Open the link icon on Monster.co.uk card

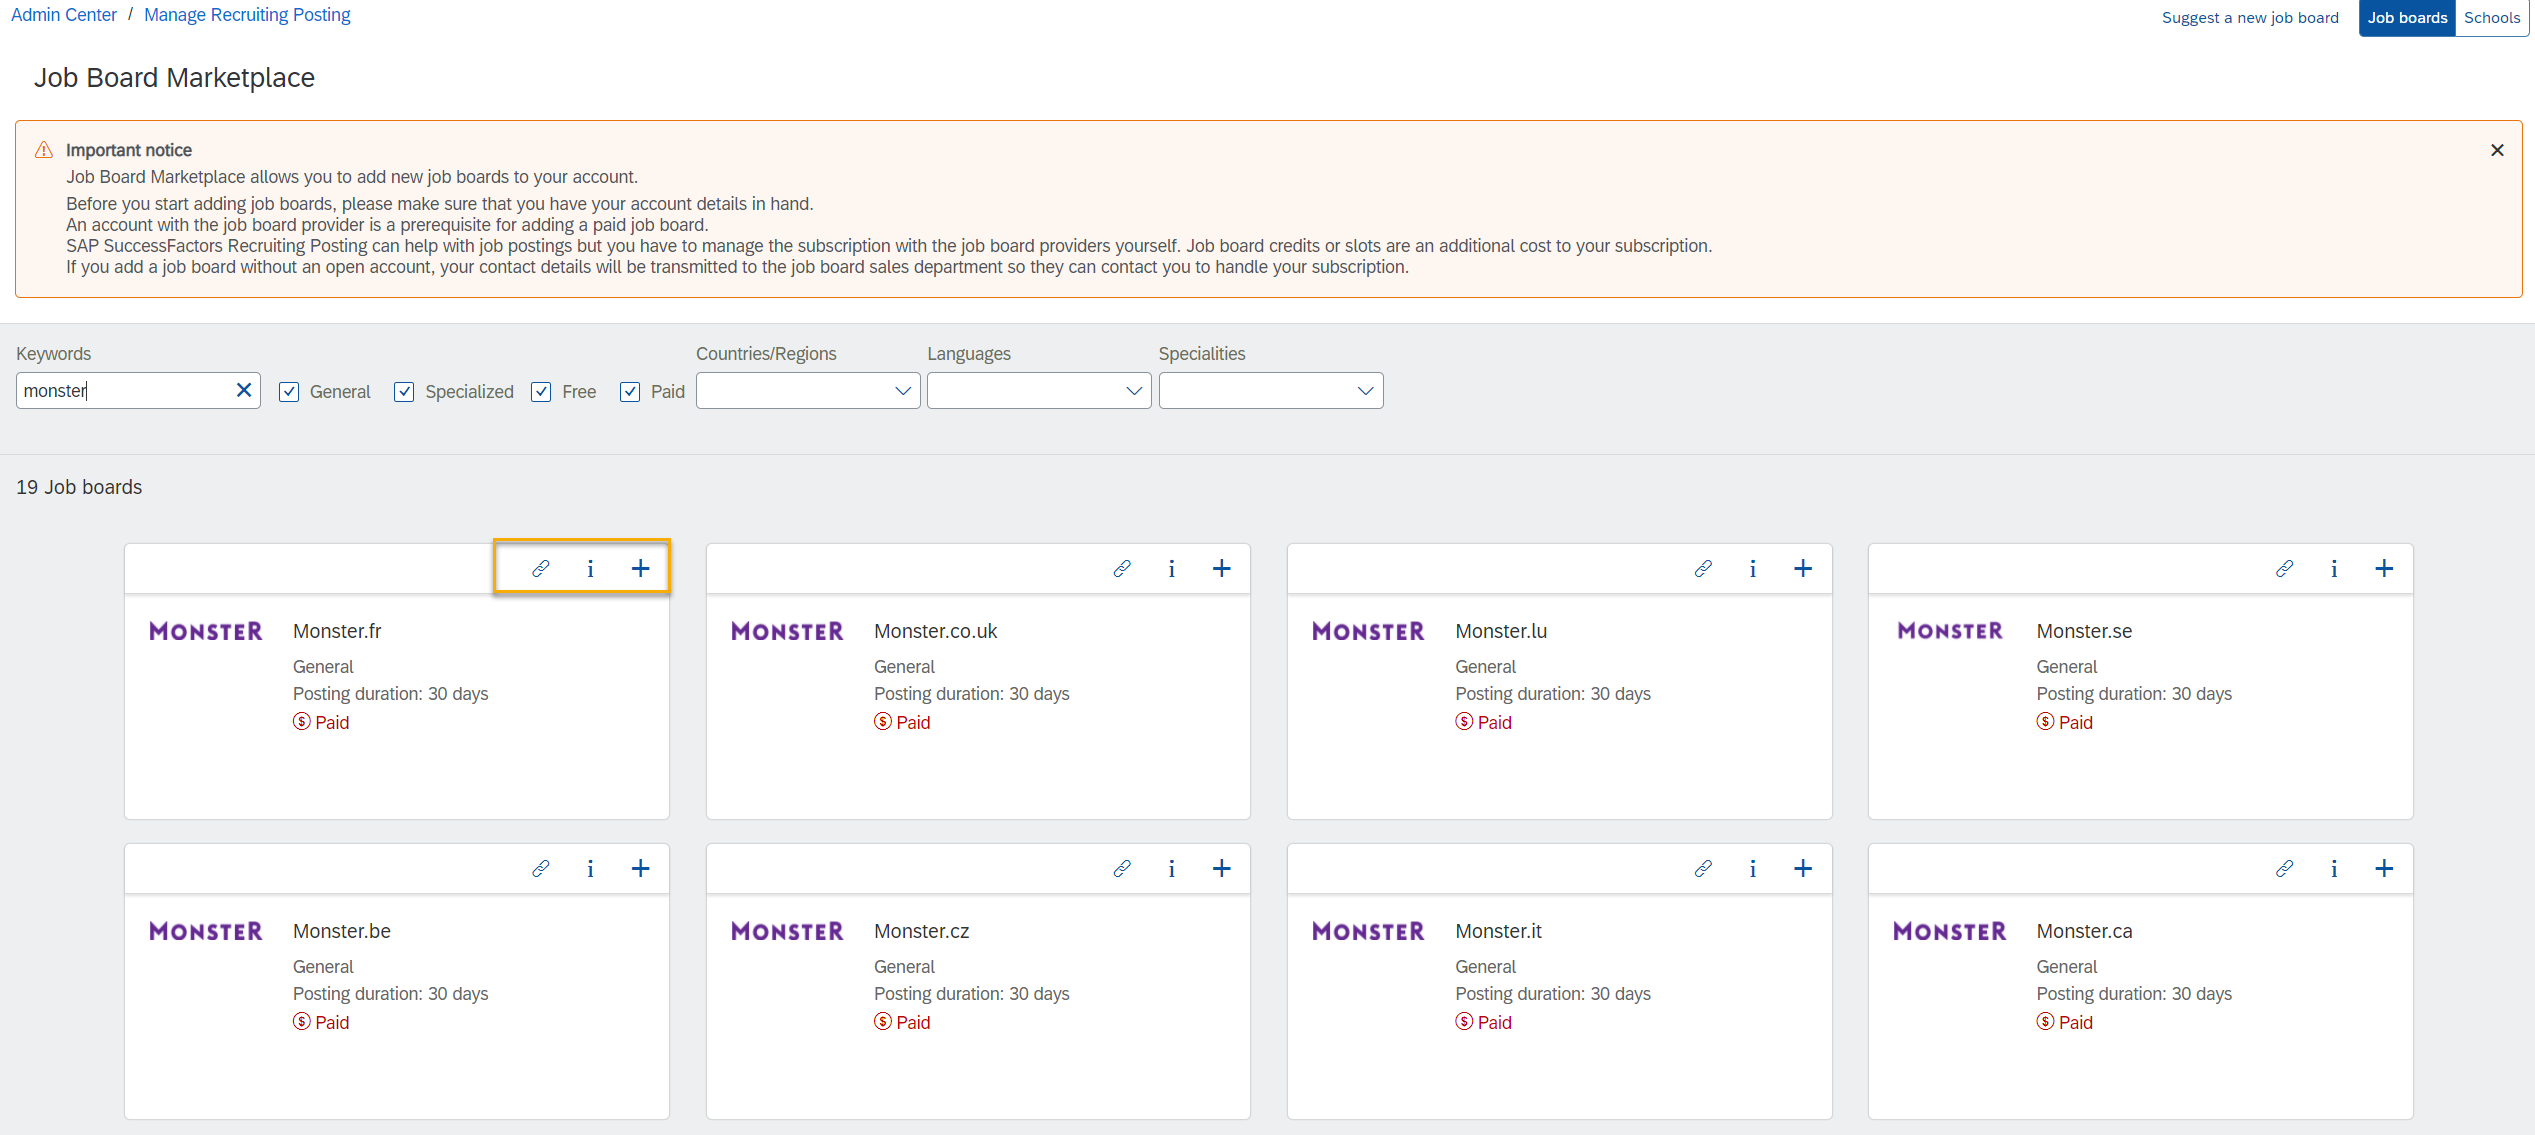(x=1122, y=568)
